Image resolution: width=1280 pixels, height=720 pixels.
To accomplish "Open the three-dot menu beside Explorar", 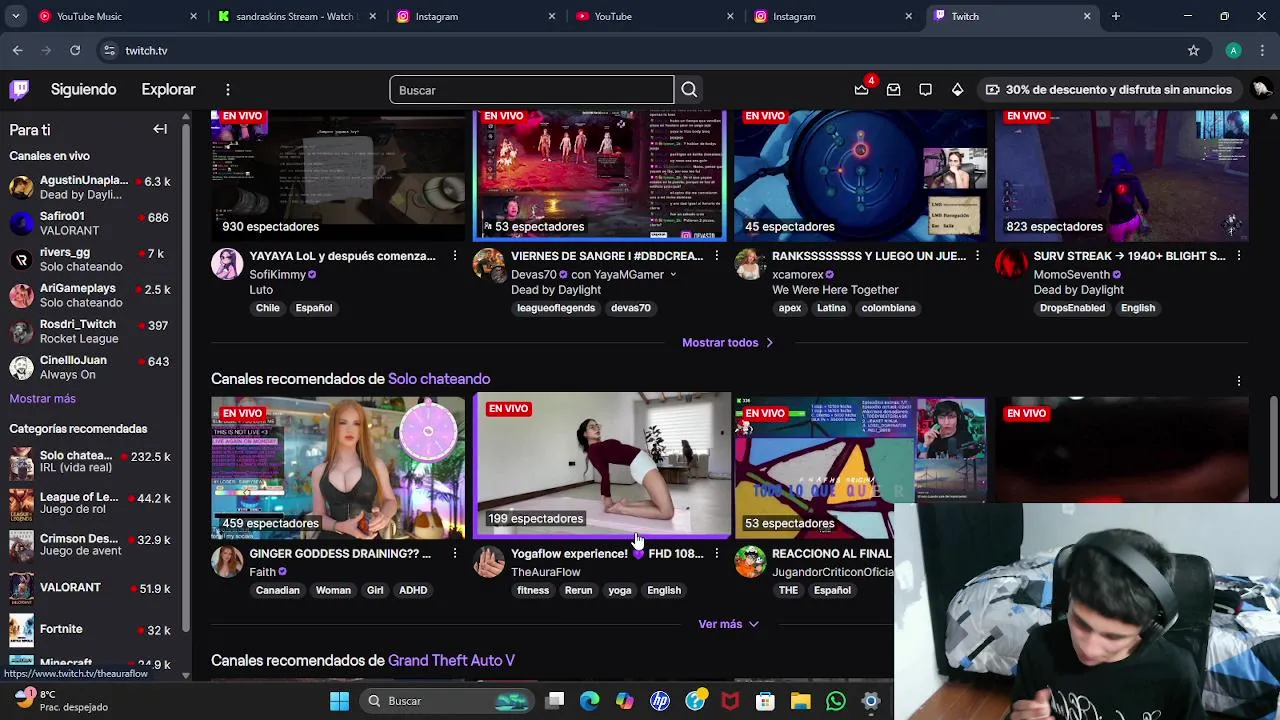I will coord(228,90).
